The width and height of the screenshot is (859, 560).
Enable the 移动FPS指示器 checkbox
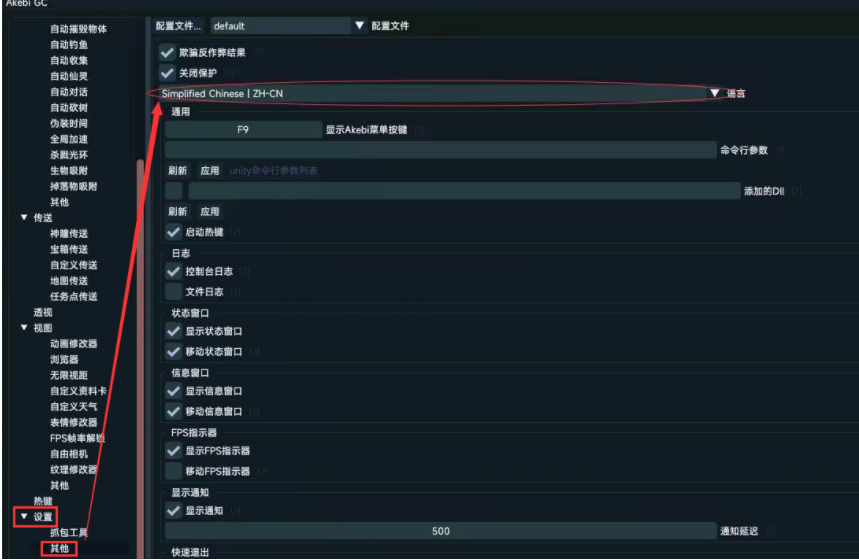point(174,471)
